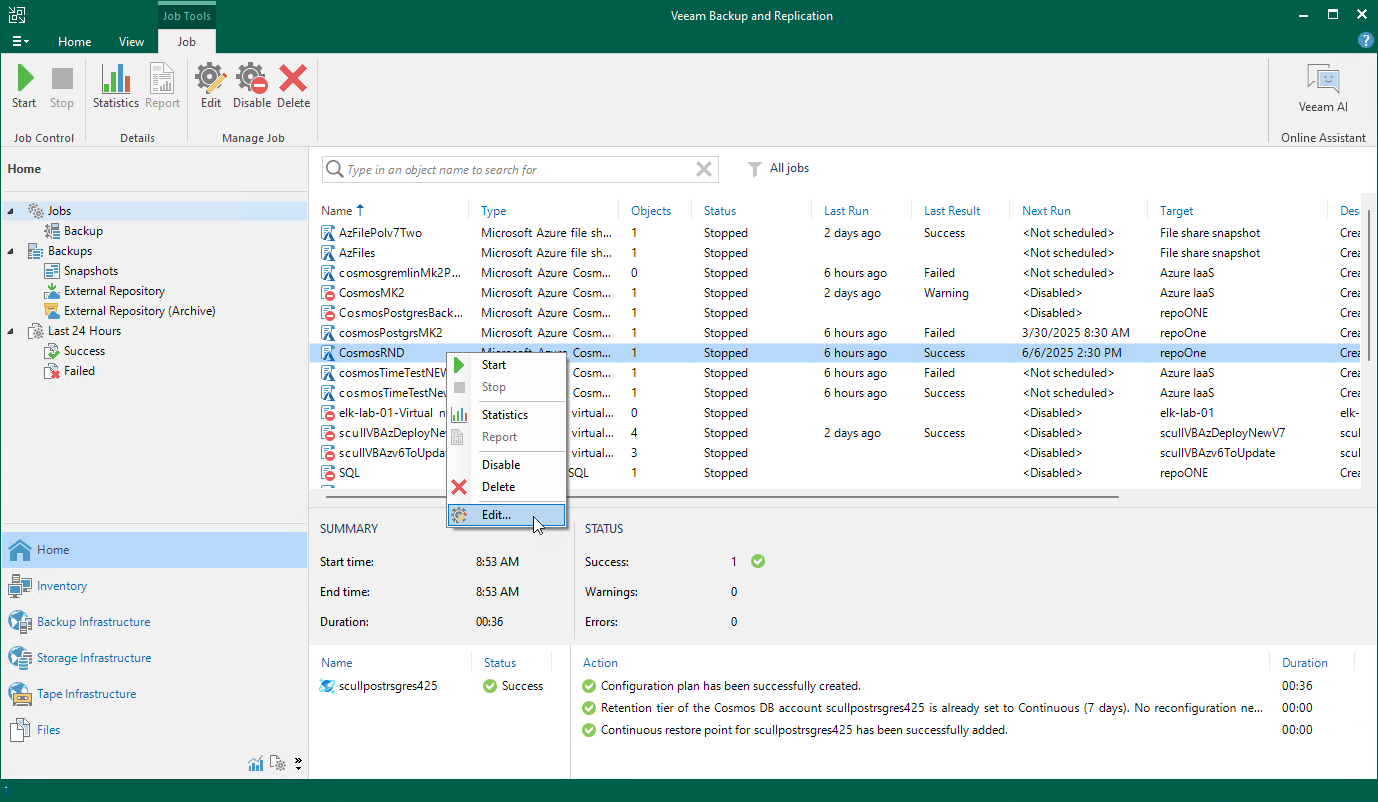The image size is (1378, 802).
Task: Clear the search field with X
Action: point(704,170)
